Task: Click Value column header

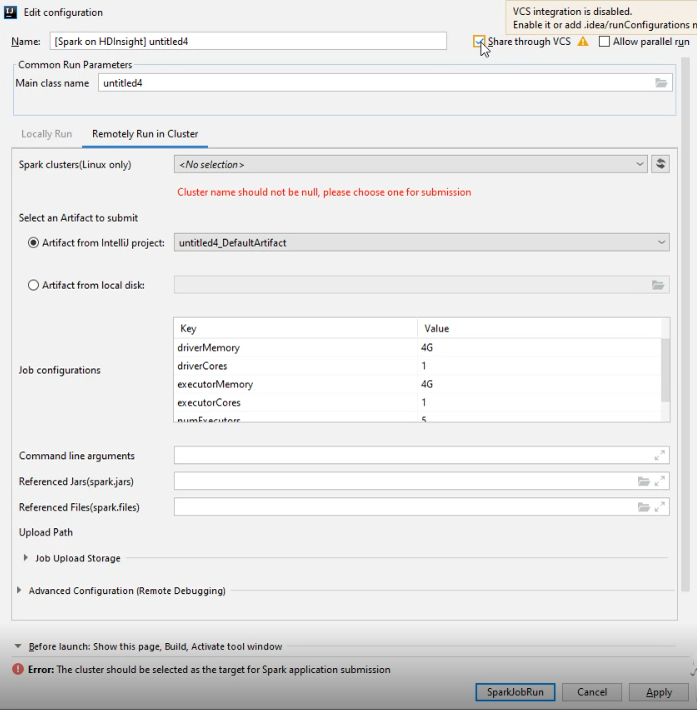Action: tap(539, 328)
